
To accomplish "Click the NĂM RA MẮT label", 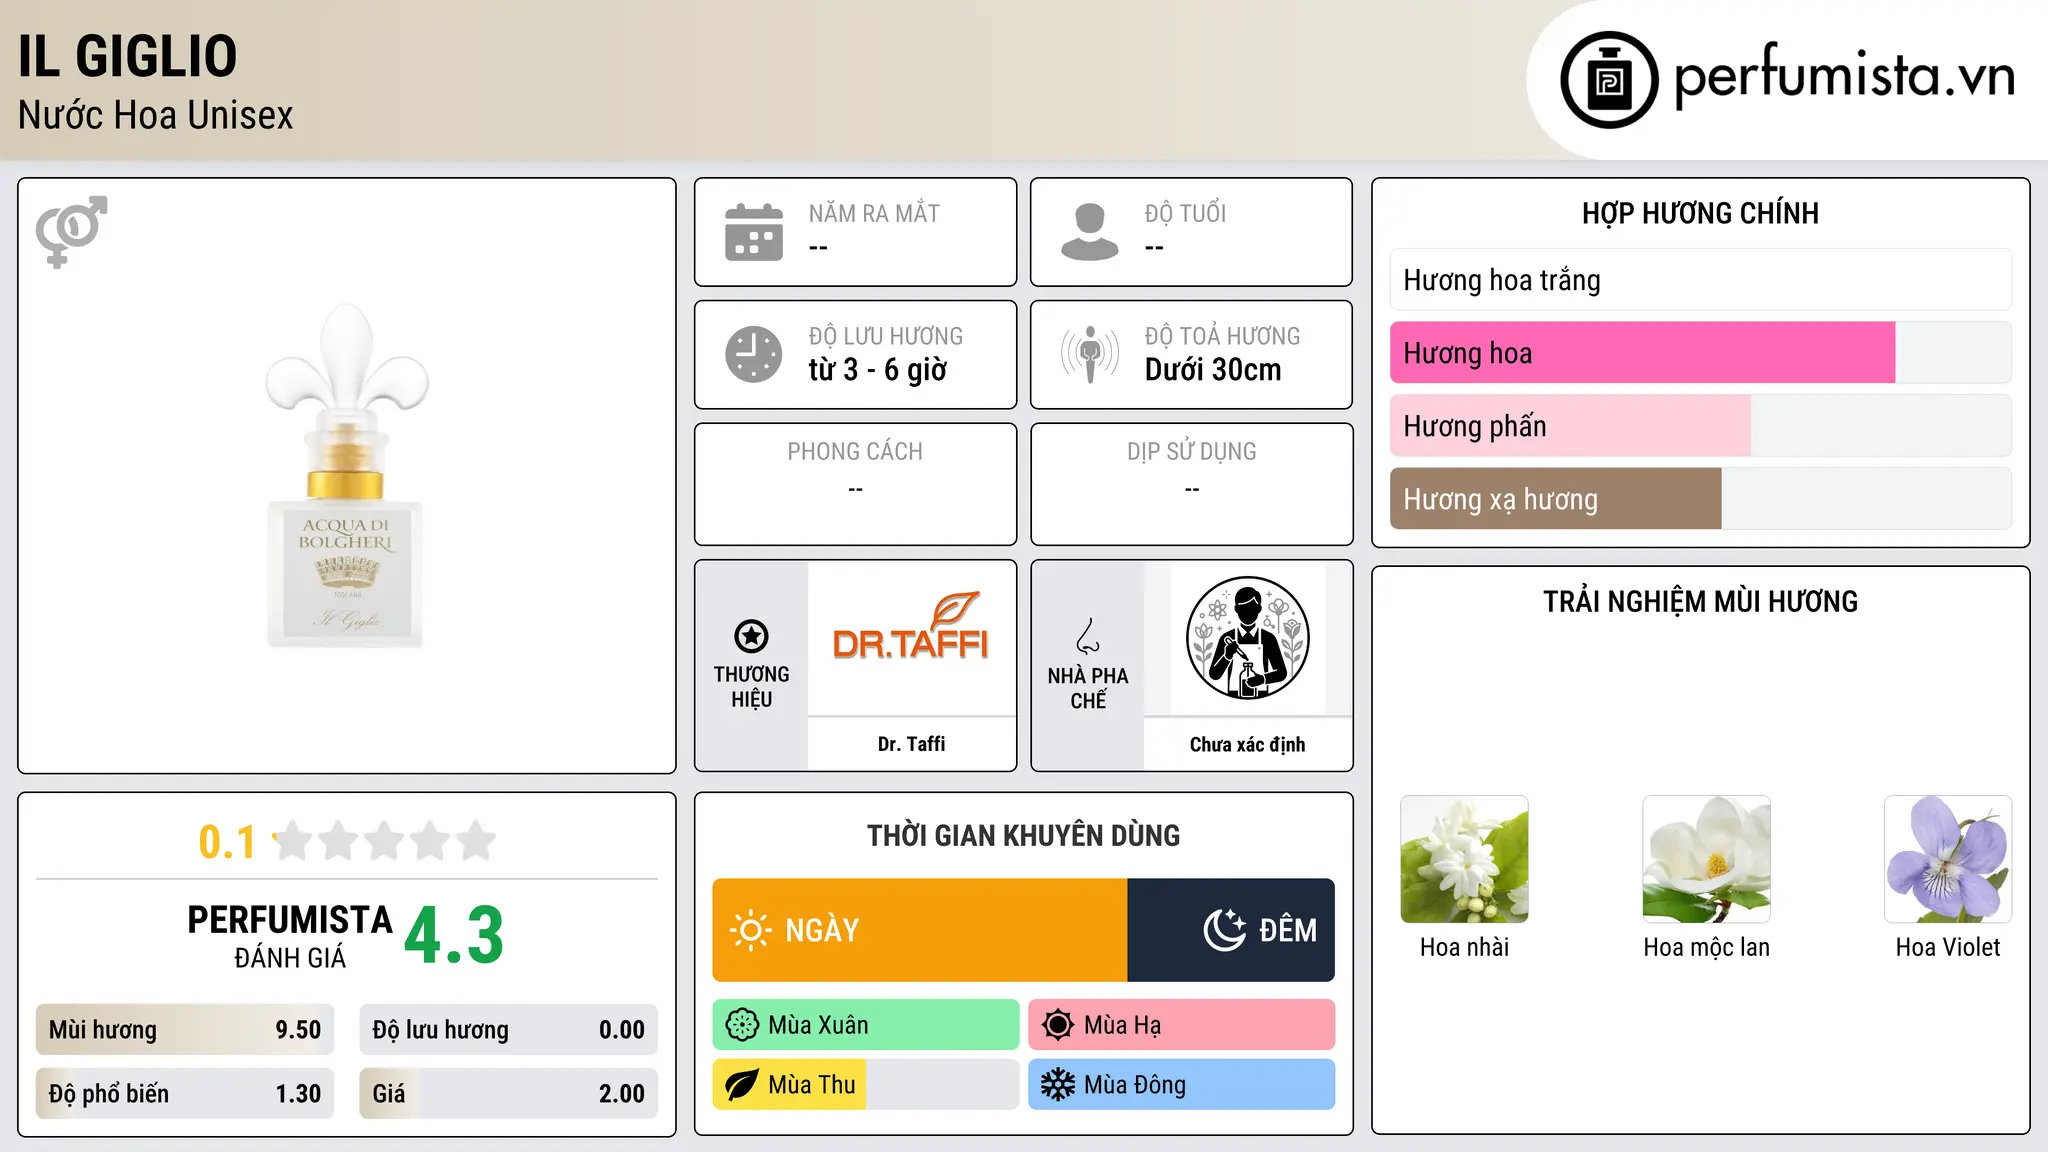I will click(x=874, y=213).
